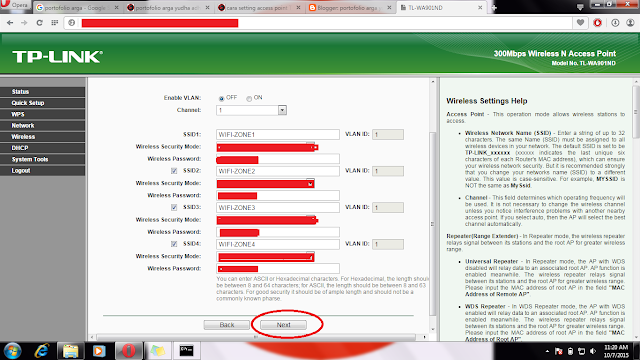Open the Opera menu button
This screenshot has height=360, width=640.
click(x=15, y=5)
